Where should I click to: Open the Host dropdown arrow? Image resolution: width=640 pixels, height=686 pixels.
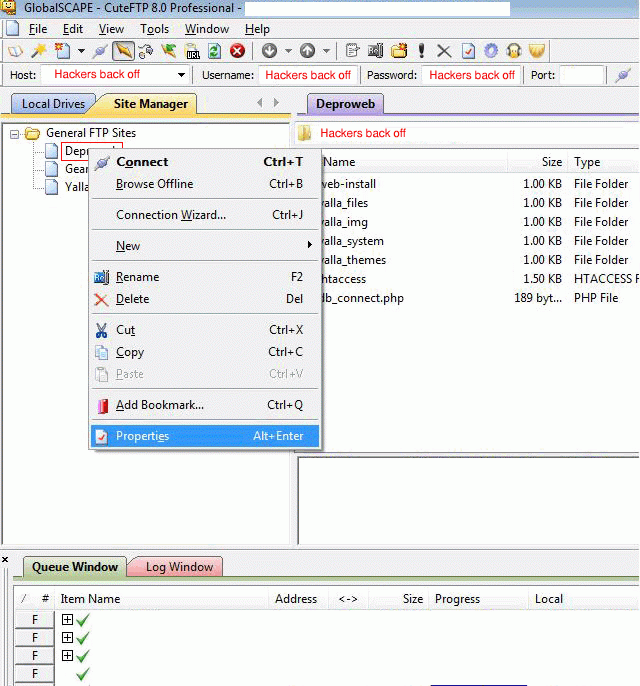point(181,75)
